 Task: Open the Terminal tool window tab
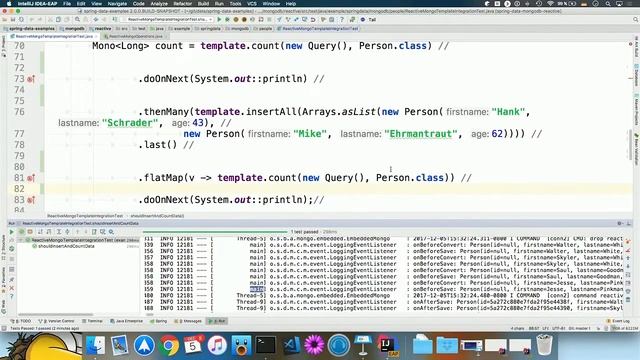pos(92,321)
